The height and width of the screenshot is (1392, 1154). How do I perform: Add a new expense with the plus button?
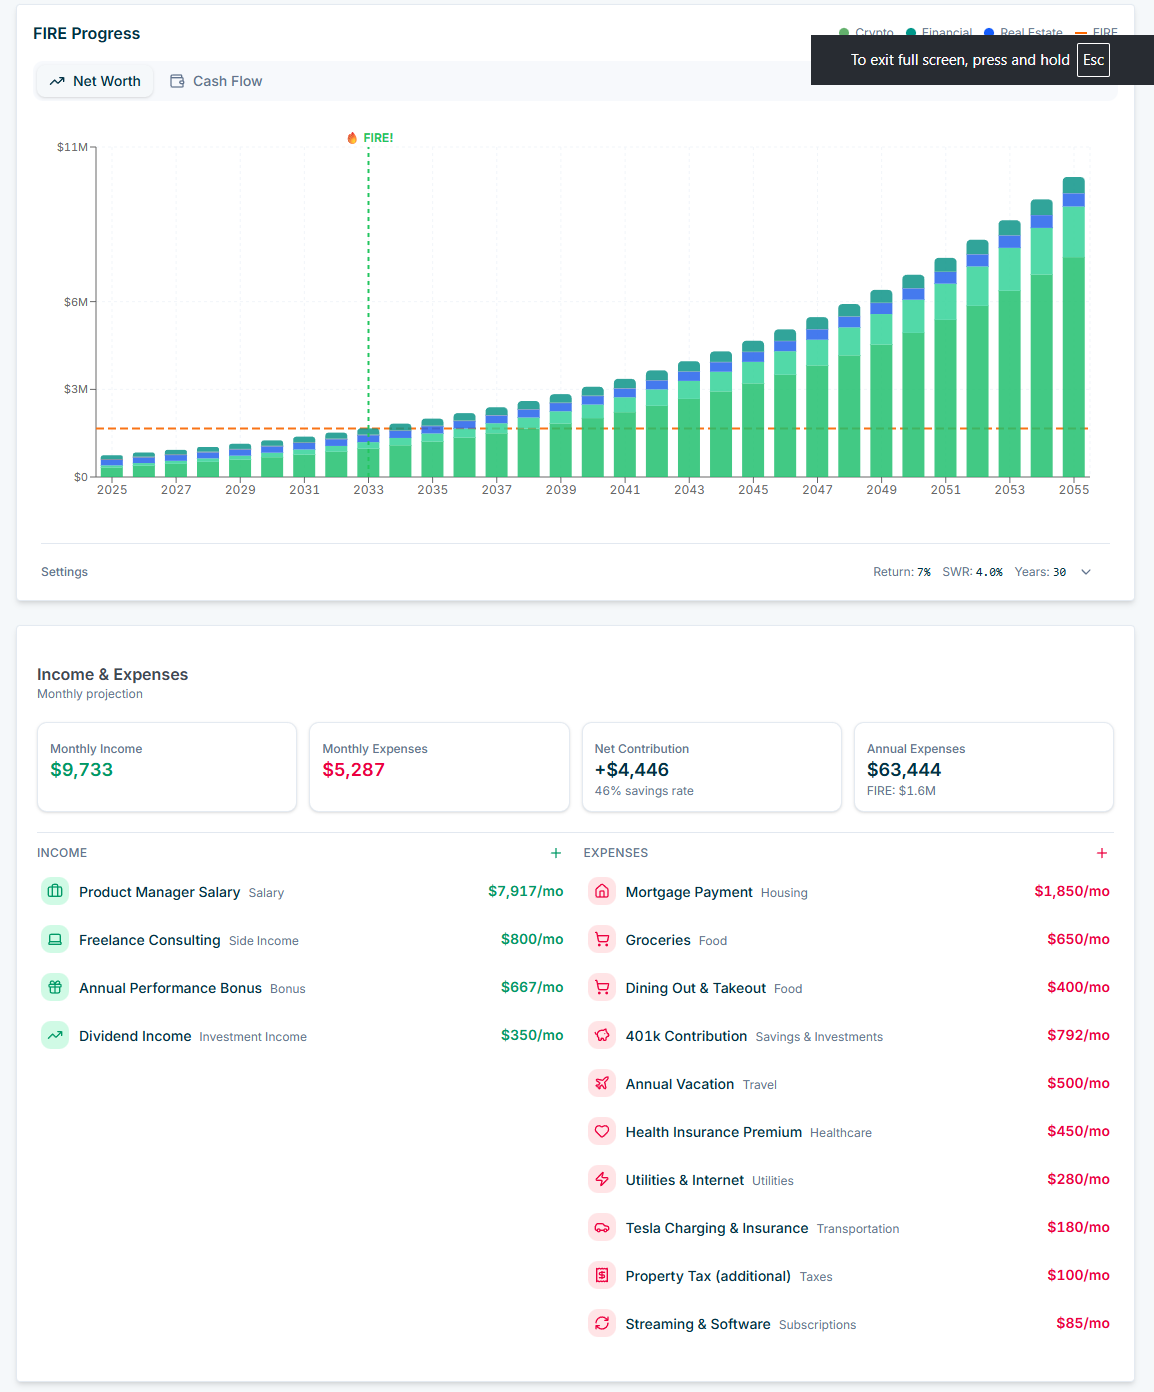click(x=1101, y=853)
